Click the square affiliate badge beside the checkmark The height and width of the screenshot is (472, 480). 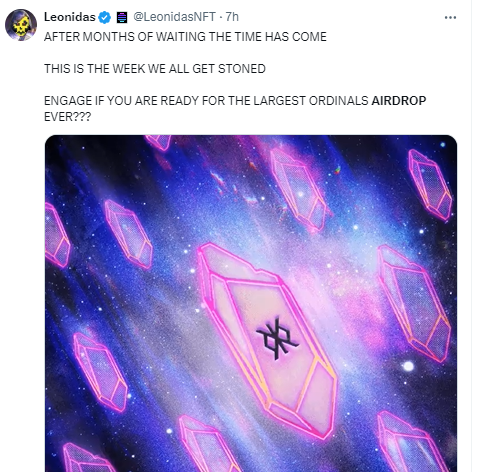[122, 17]
